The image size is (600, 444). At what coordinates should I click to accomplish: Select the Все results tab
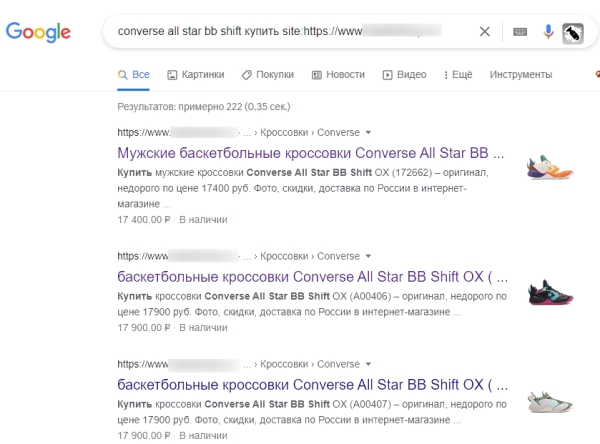pyautogui.click(x=134, y=74)
